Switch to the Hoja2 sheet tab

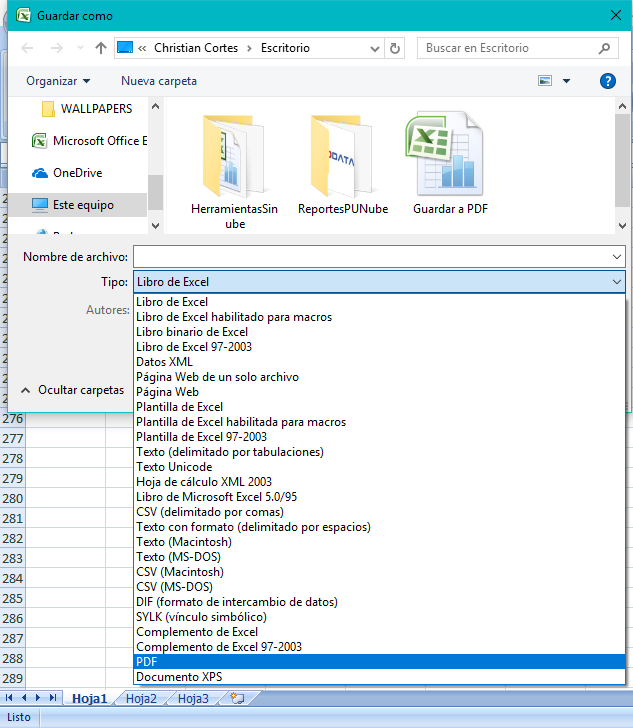coord(141,698)
